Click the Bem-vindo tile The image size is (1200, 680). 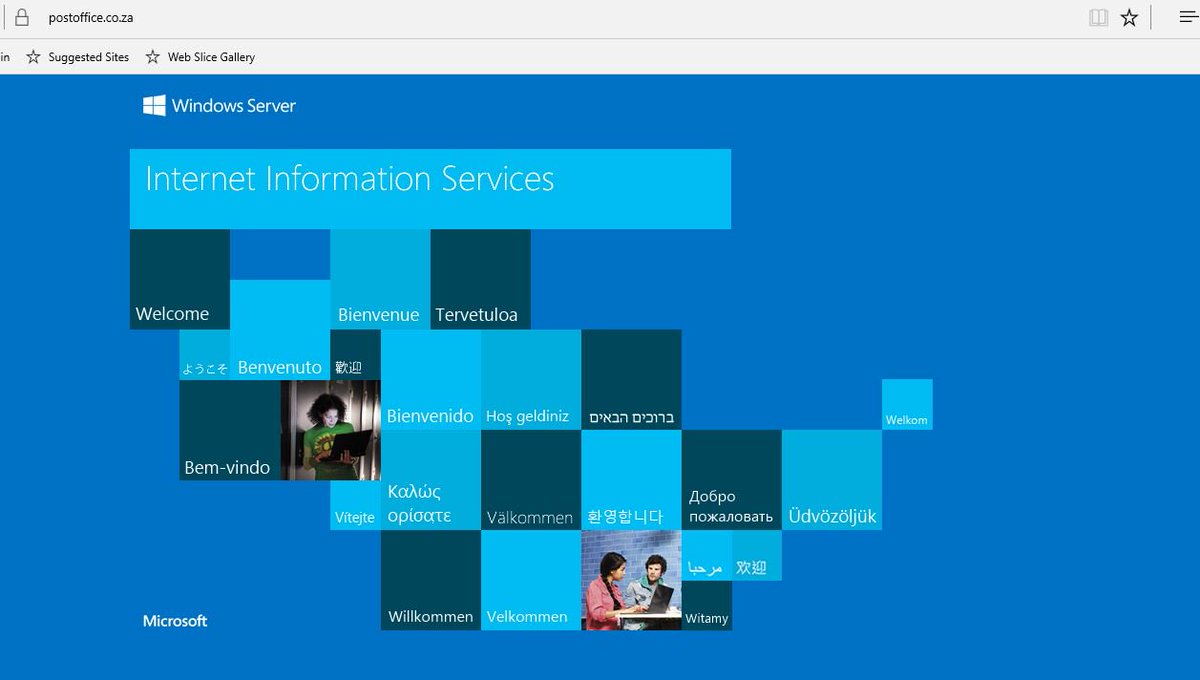[x=230, y=430]
